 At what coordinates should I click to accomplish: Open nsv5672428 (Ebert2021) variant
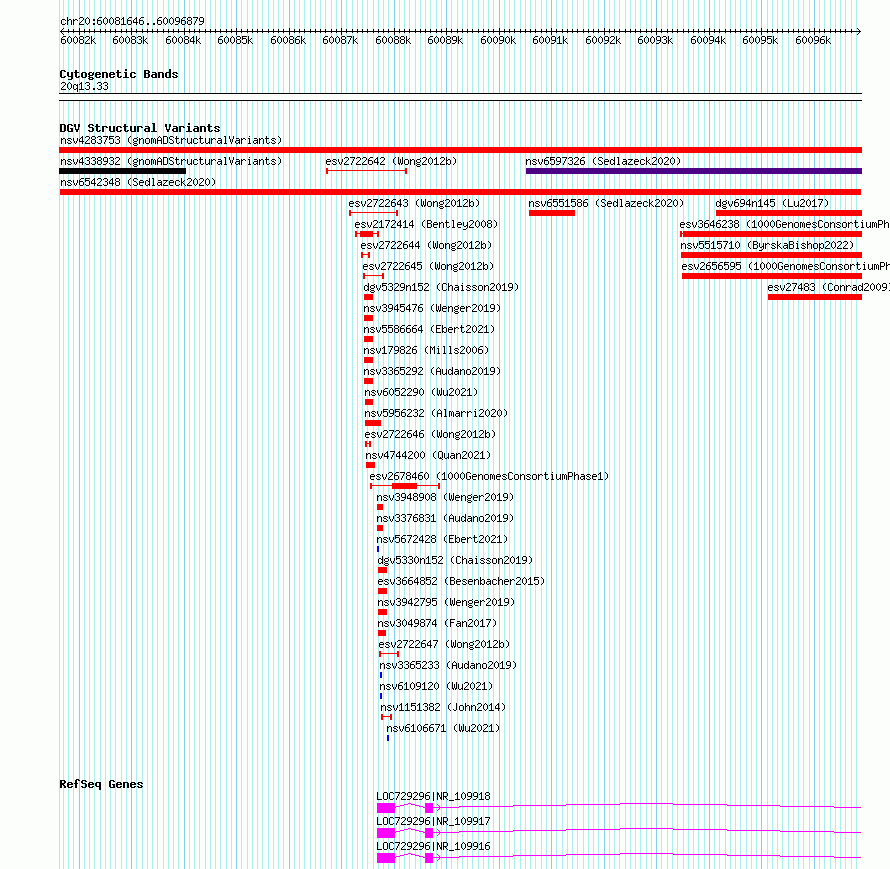(442, 539)
